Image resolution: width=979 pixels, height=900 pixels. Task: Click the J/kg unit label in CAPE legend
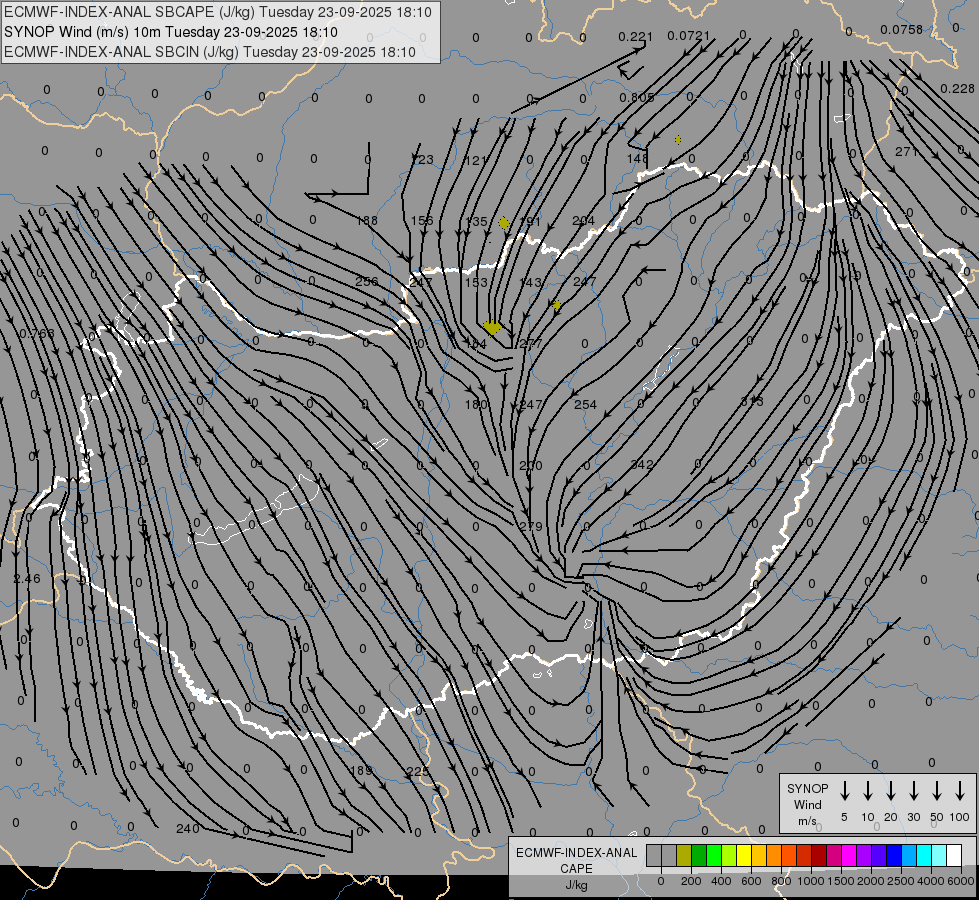576,885
